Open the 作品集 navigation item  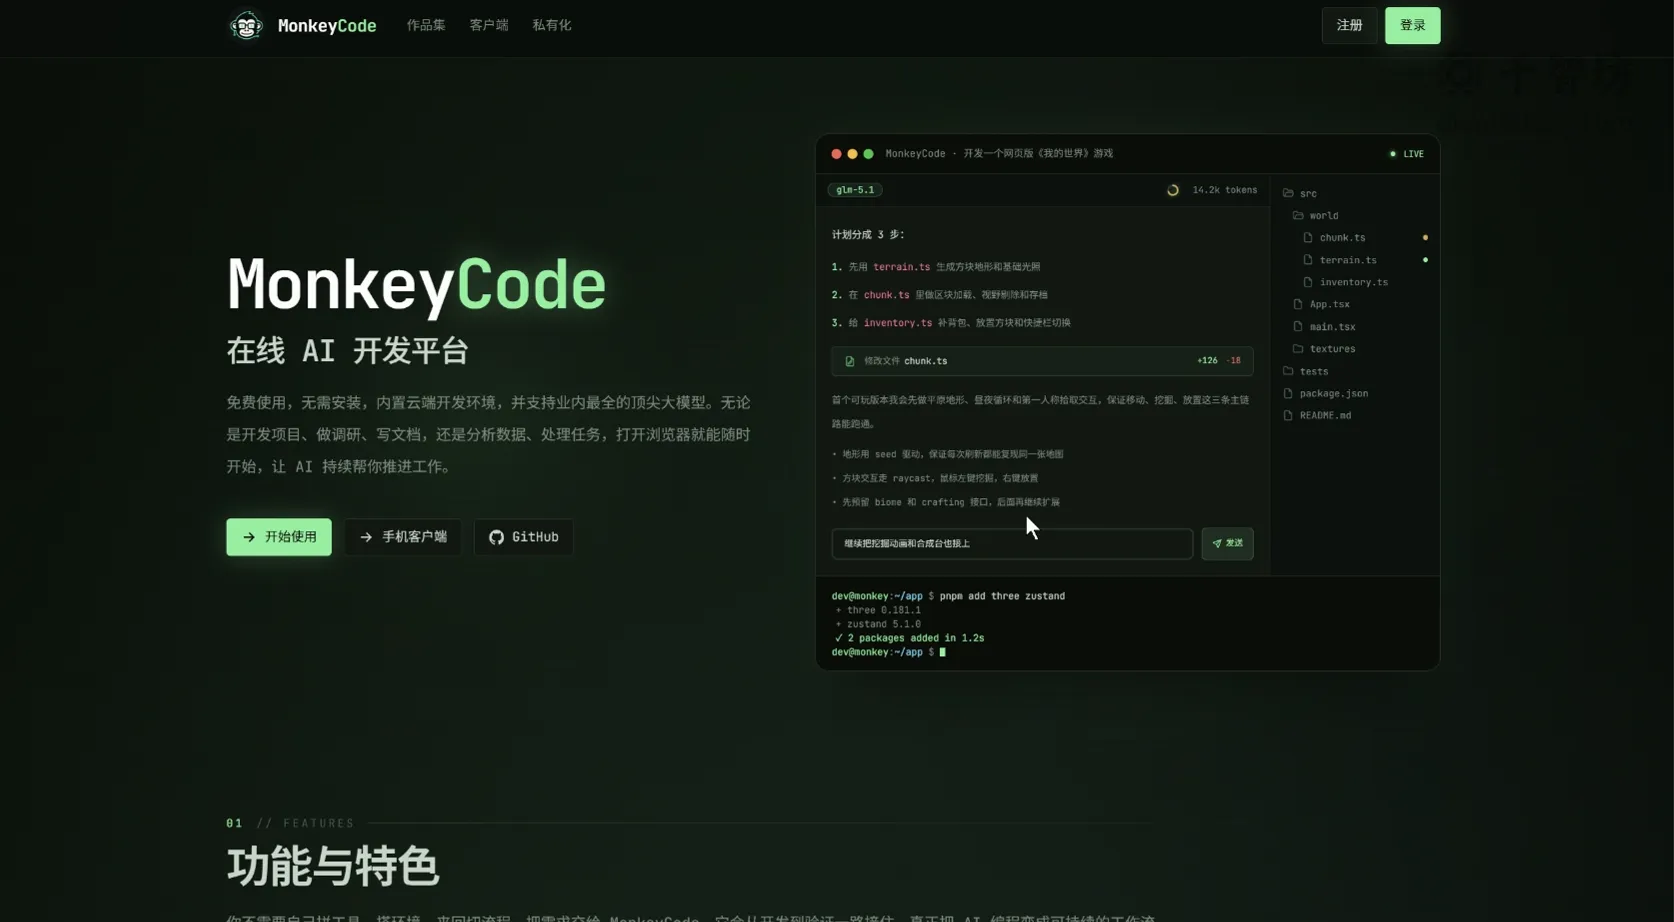pos(426,25)
